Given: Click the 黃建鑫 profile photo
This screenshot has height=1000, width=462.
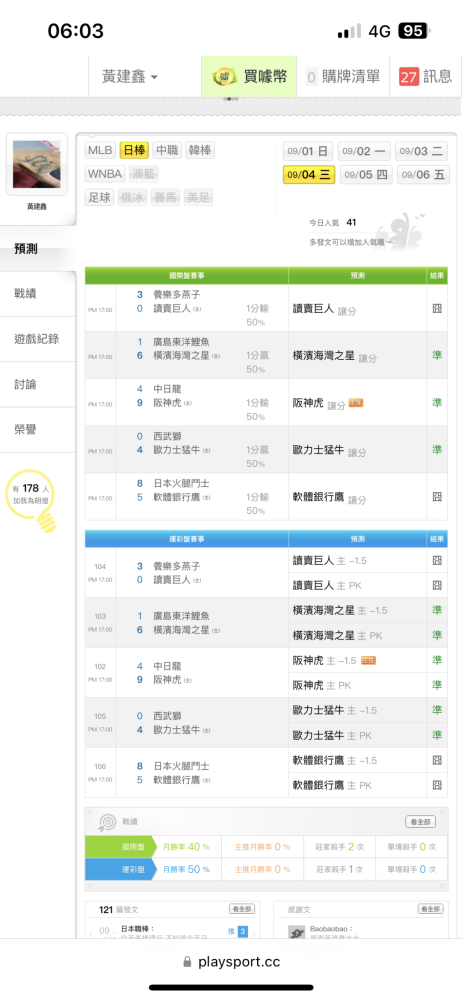Looking at the screenshot, I should pos(36,165).
